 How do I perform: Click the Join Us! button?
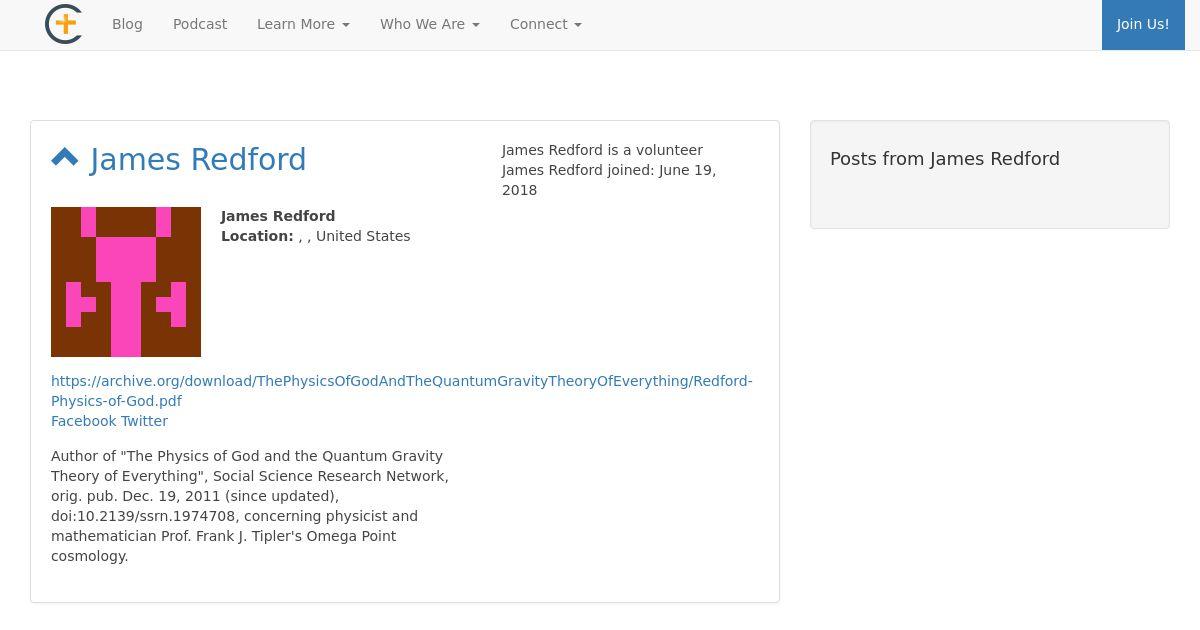click(1143, 24)
